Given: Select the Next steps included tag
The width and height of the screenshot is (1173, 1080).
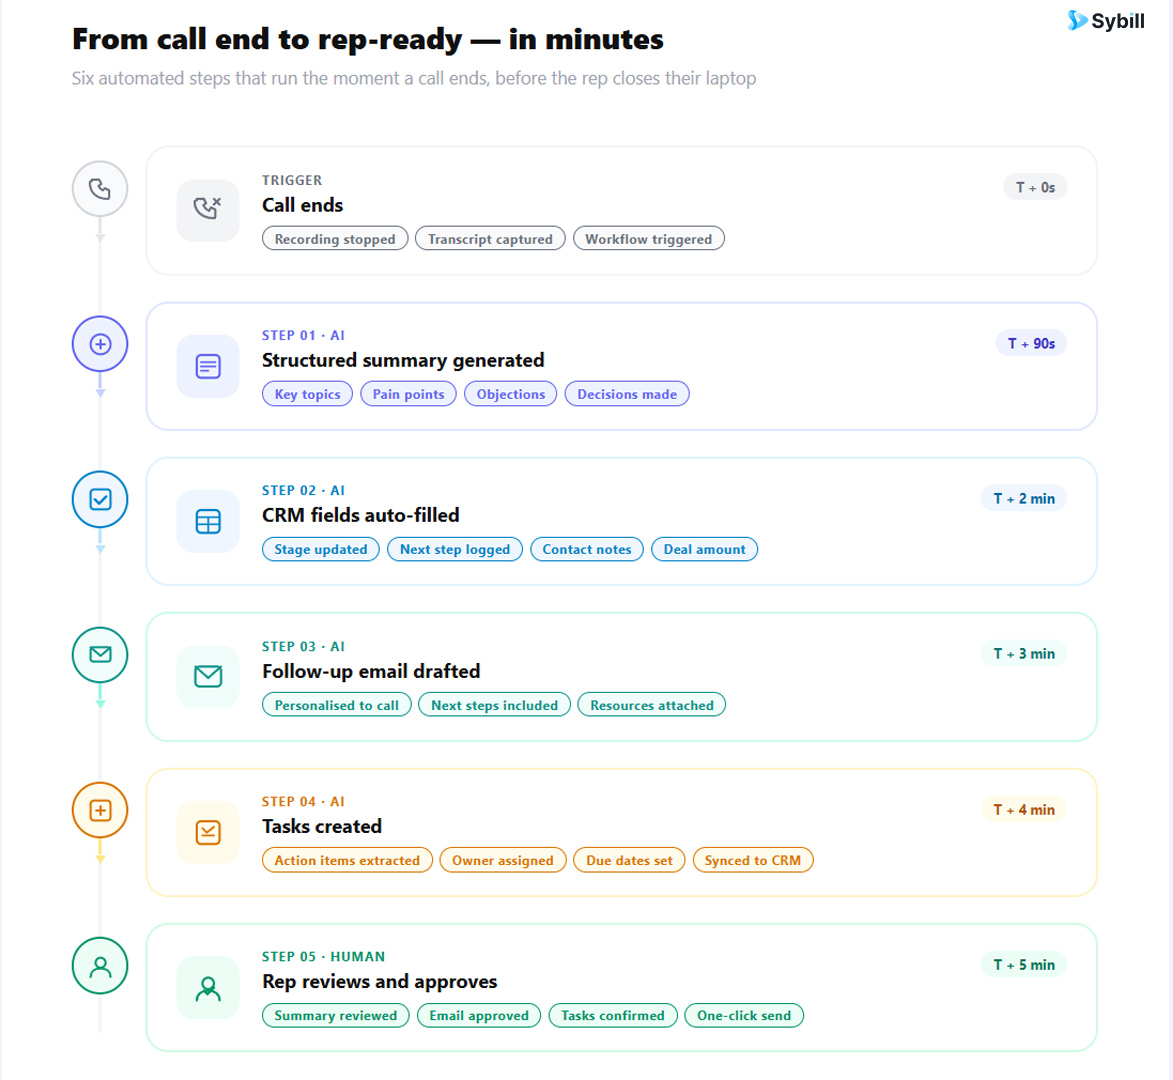Looking at the screenshot, I should (494, 705).
